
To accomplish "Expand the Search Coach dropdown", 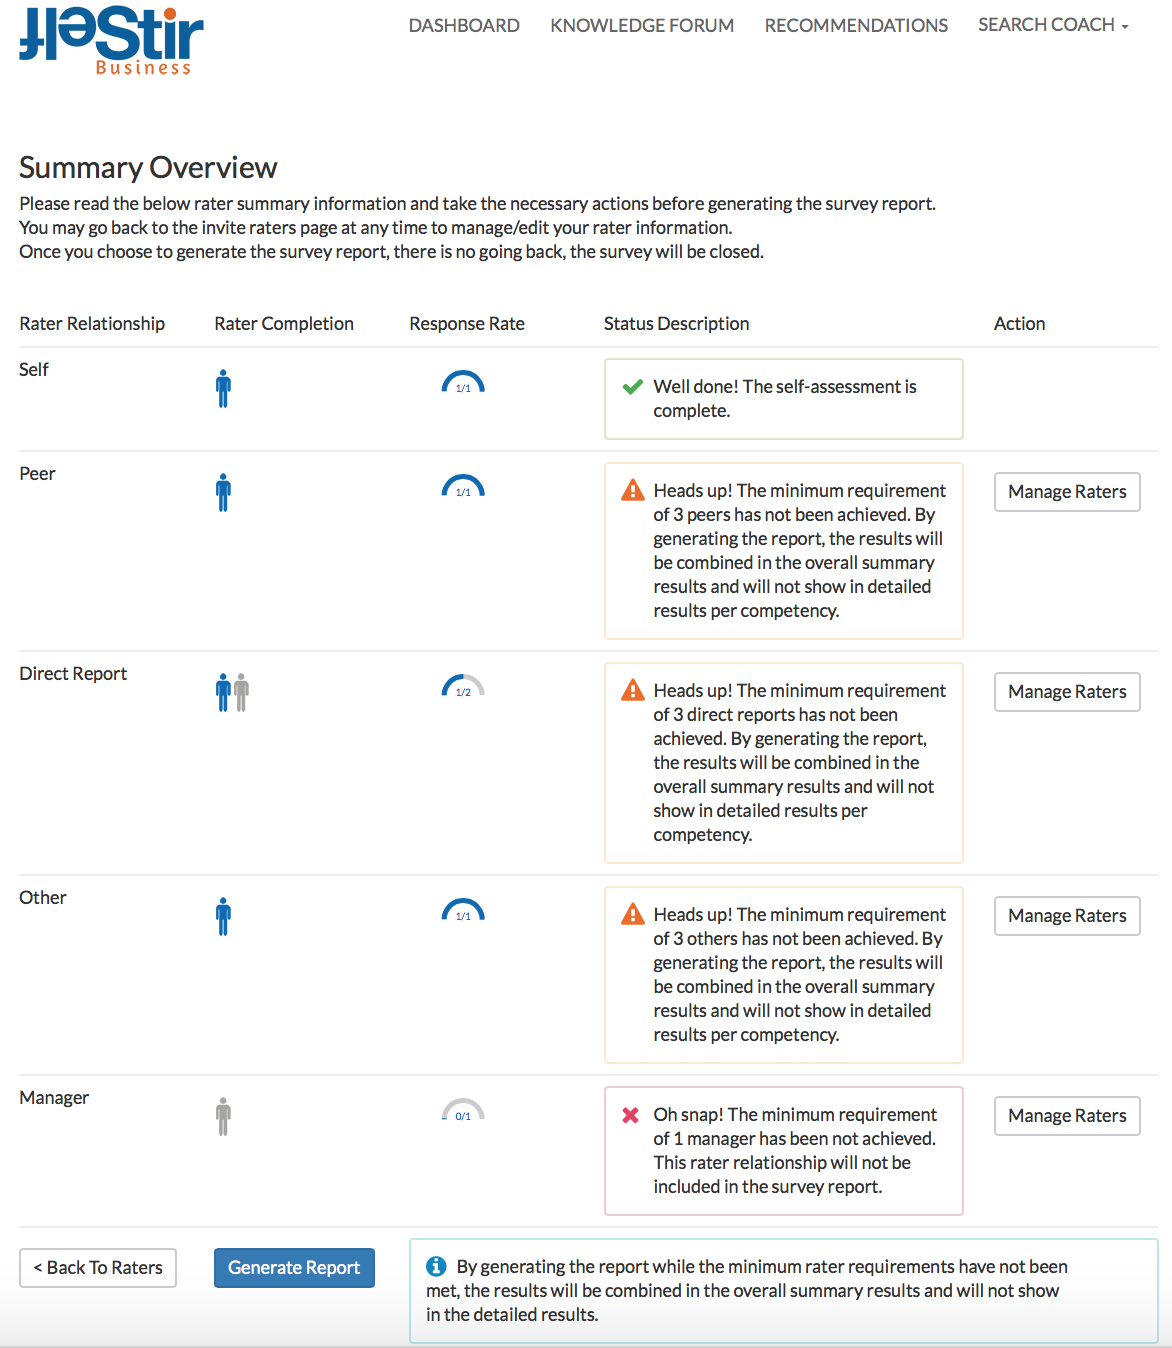I will pos(1053,25).
